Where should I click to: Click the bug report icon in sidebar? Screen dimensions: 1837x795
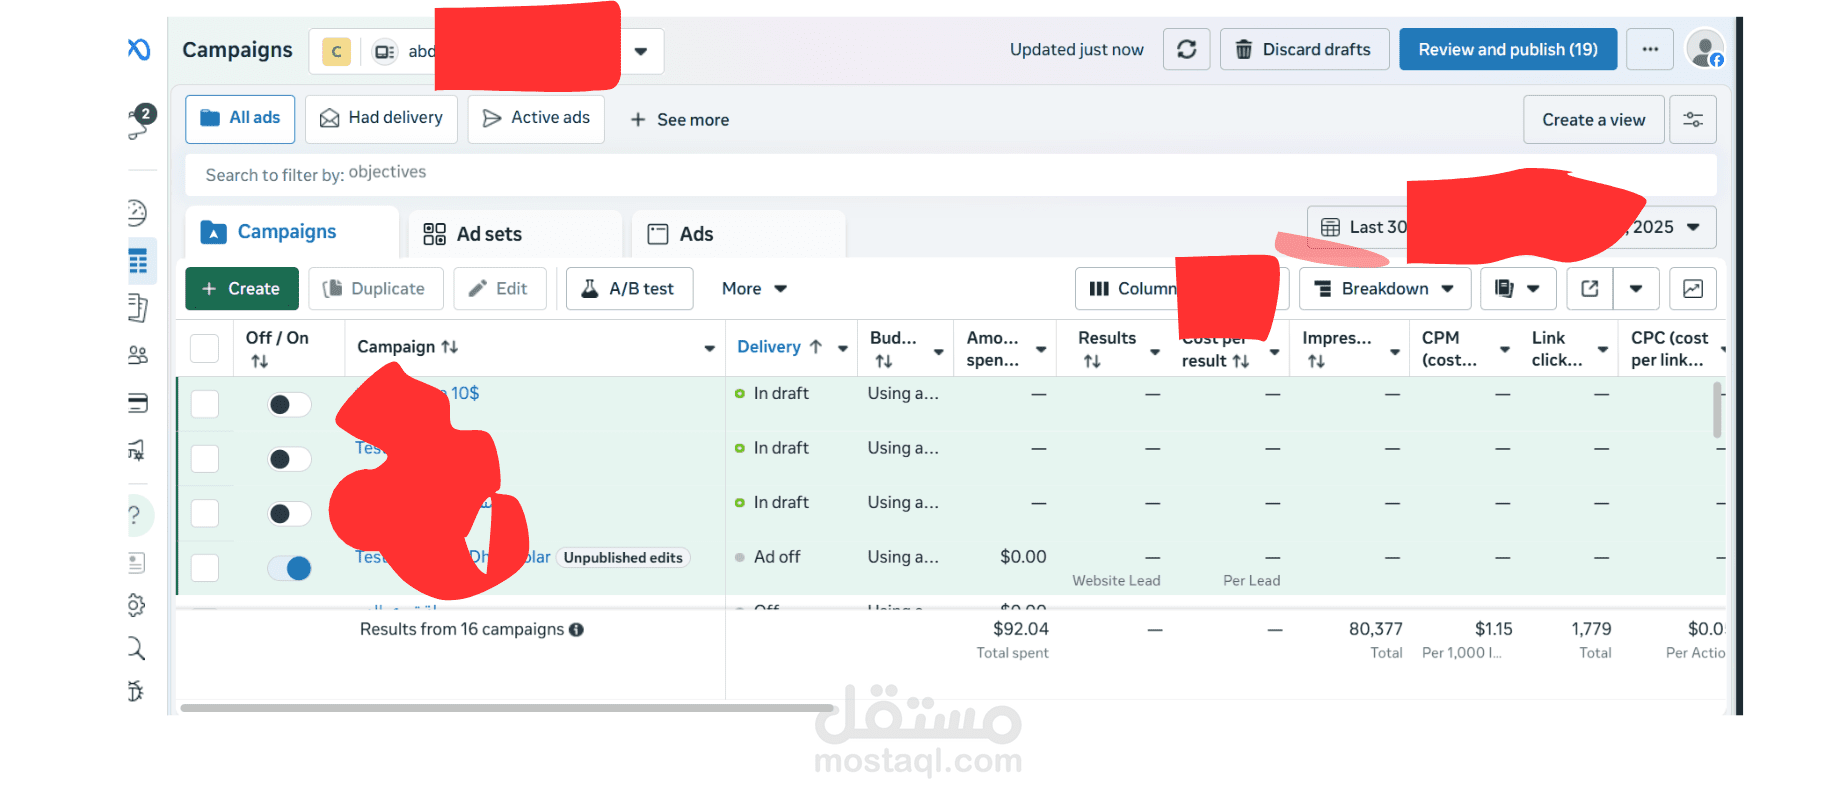click(137, 691)
